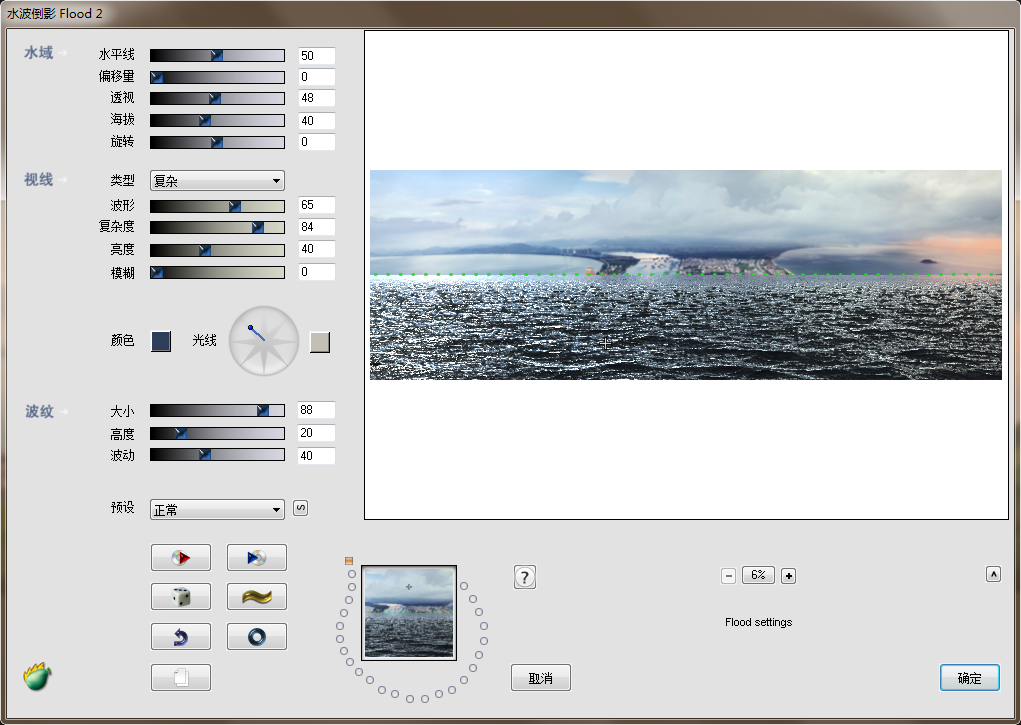Click the golden wave button
1021x725 pixels.
[x=256, y=597]
